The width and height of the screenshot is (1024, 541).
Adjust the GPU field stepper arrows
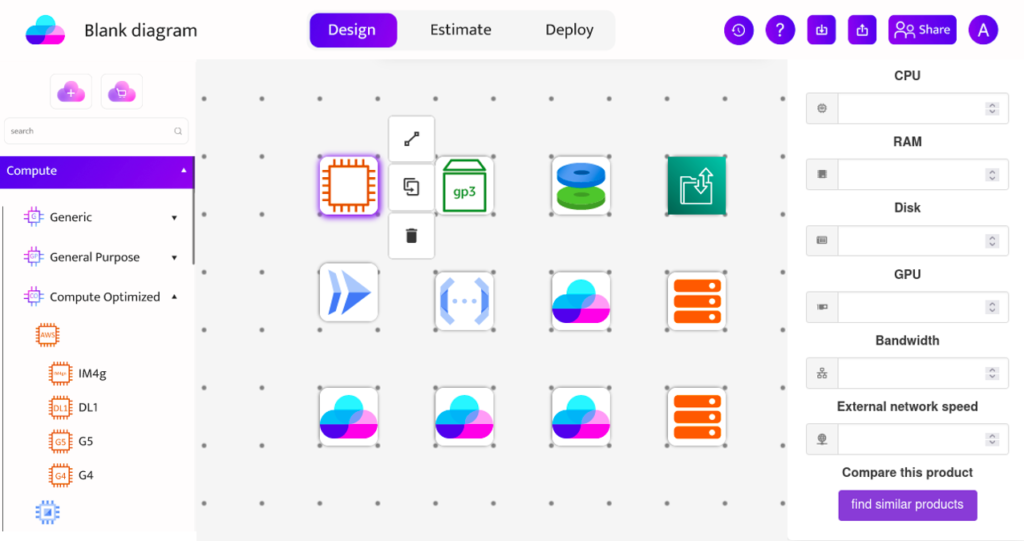(x=992, y=307)
